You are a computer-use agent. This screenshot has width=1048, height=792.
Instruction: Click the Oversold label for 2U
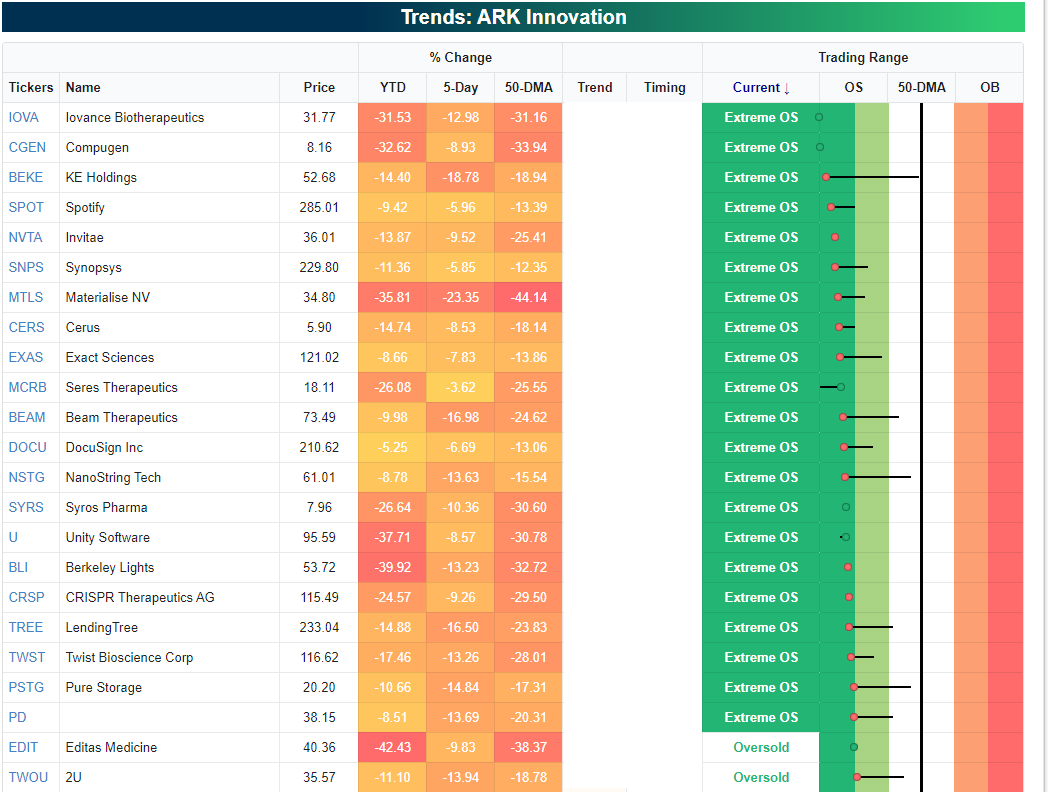761,777
